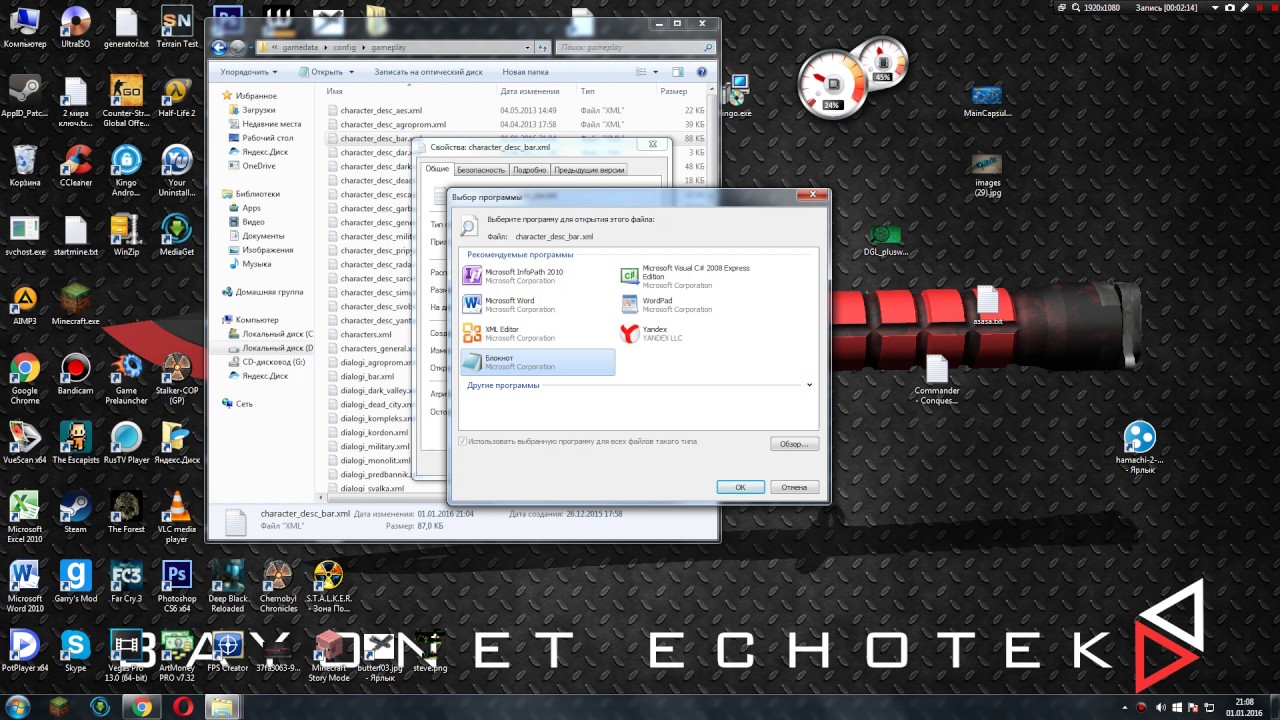Open OneDrive in Explorer sidebar
1280x720 pixels.
(x=258, y=166)
